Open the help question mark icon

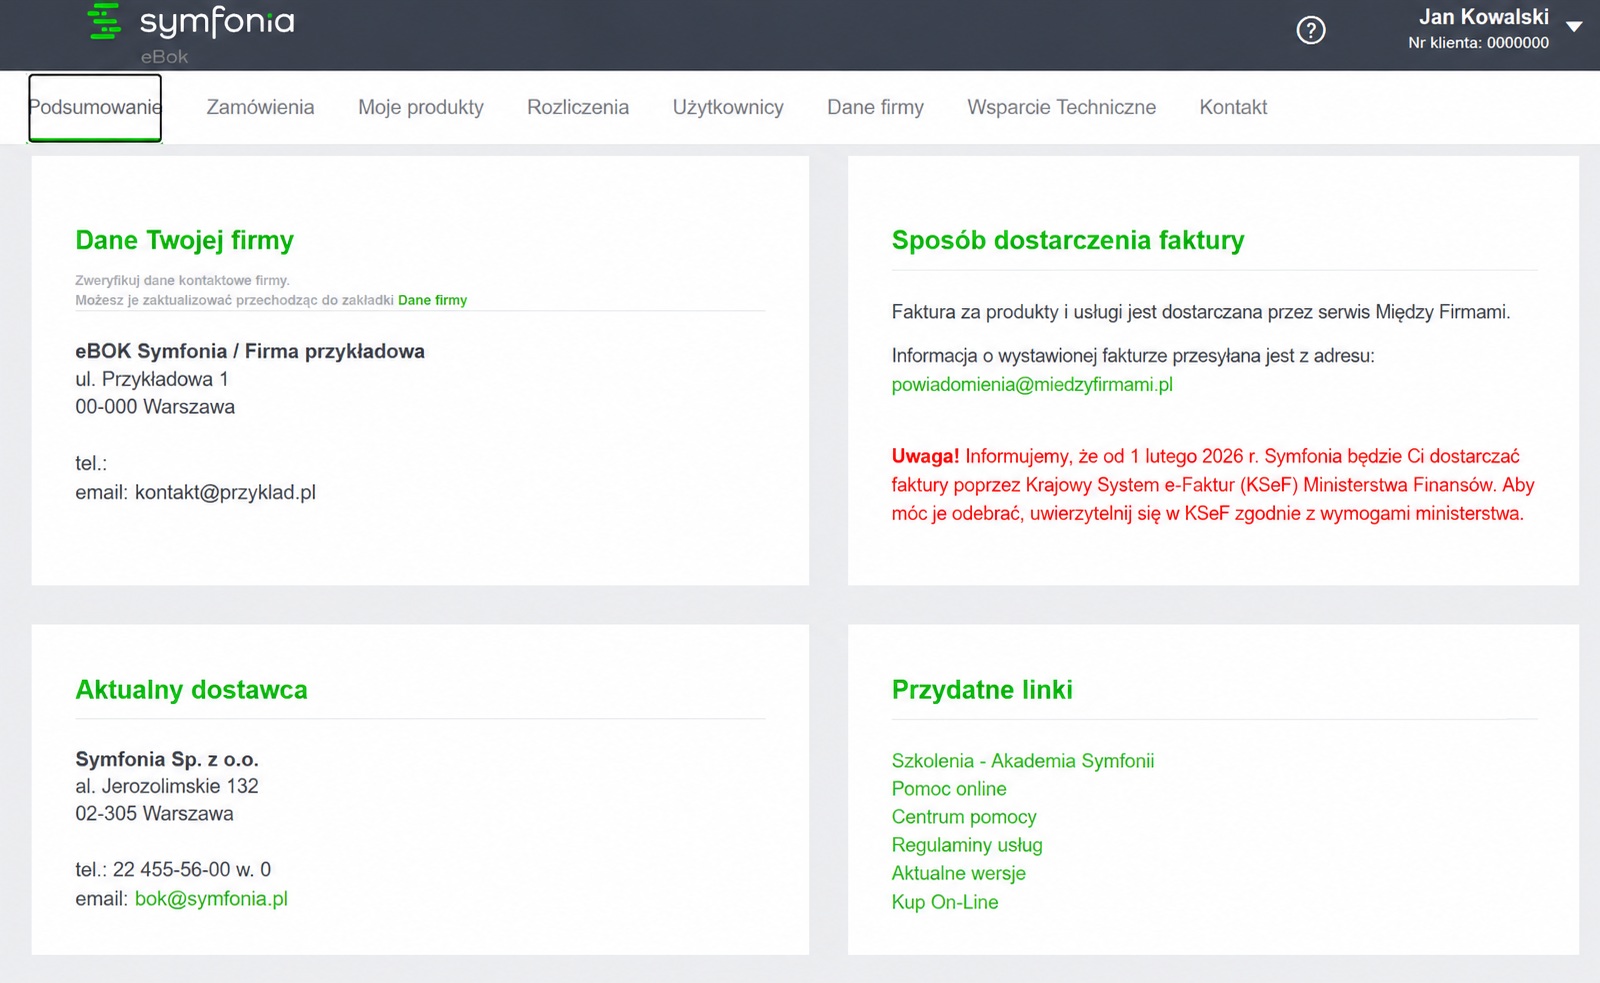pyautogui.click(x=1311, y=30)
